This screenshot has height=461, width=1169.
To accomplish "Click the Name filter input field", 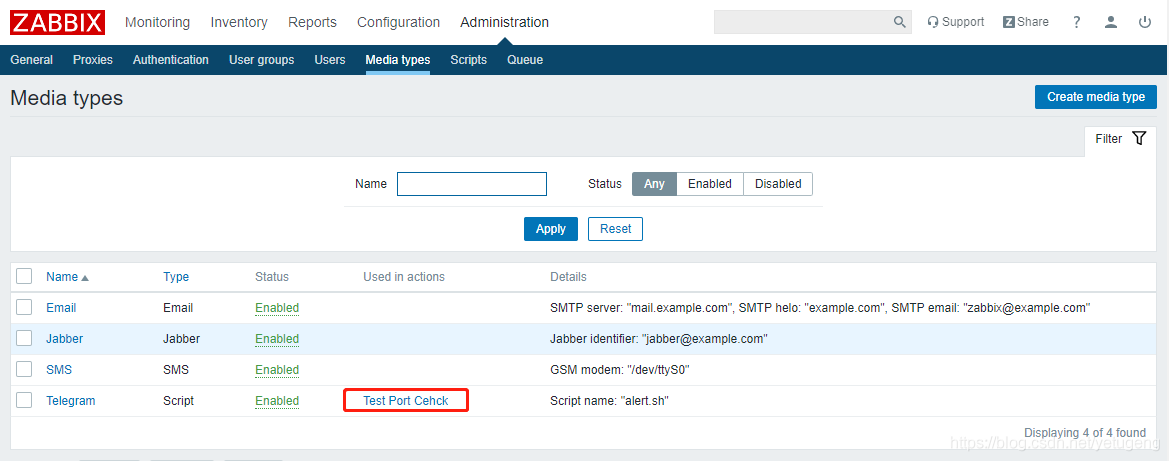I will click(x=472, y=184).
